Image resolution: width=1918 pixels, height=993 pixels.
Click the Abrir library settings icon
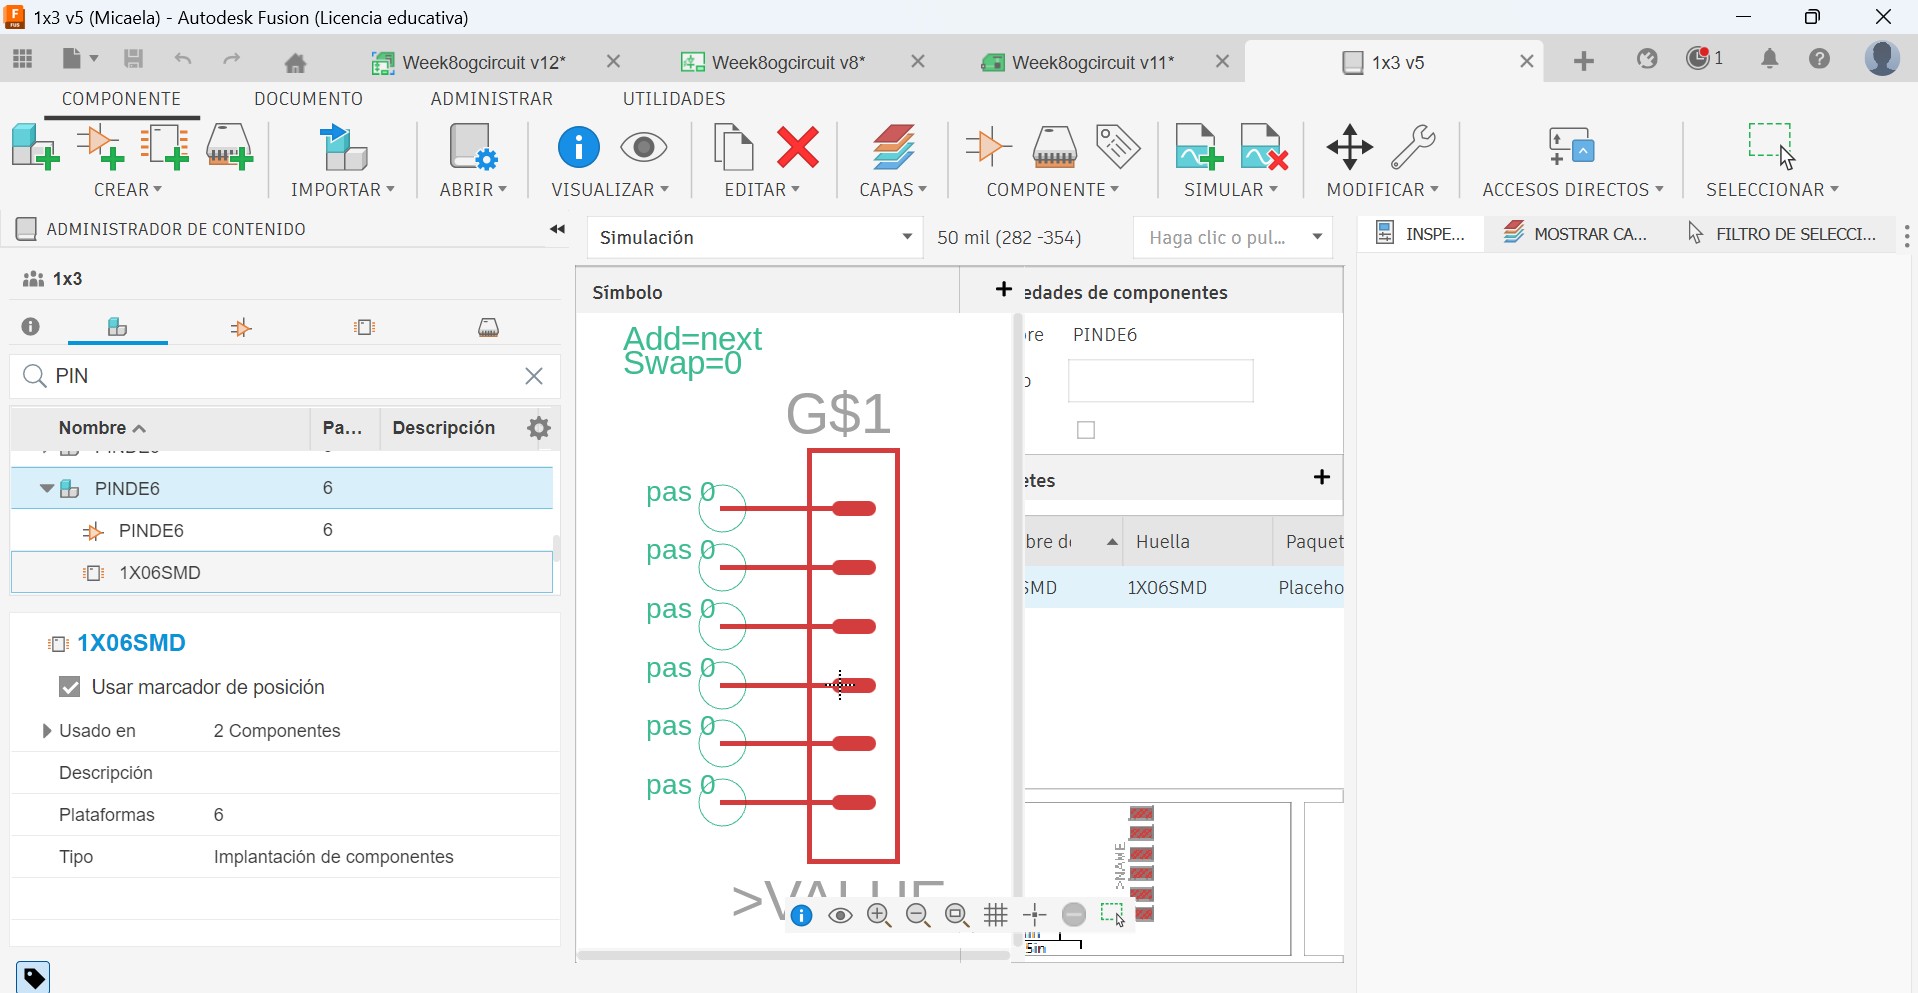coord(472,147)
